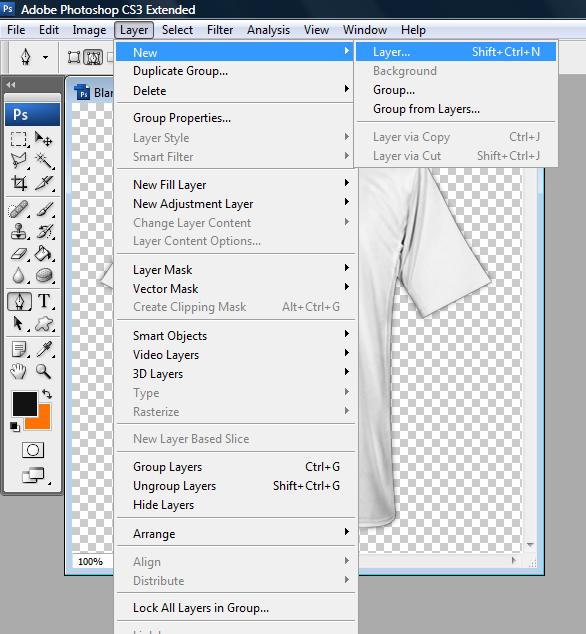The width and height of the screenshot is (586, 634).
Task: Open the Help menu
Action: [x=413, y=30]
